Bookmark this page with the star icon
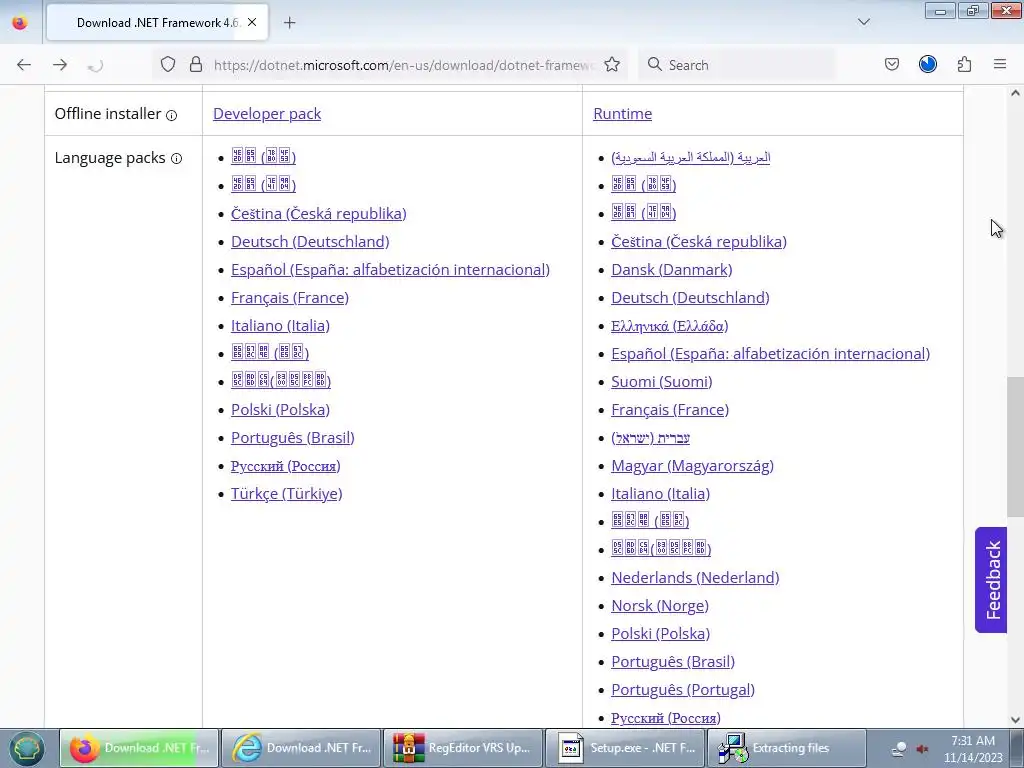This screenshot has height=768, width=1024. click(612, 65)
